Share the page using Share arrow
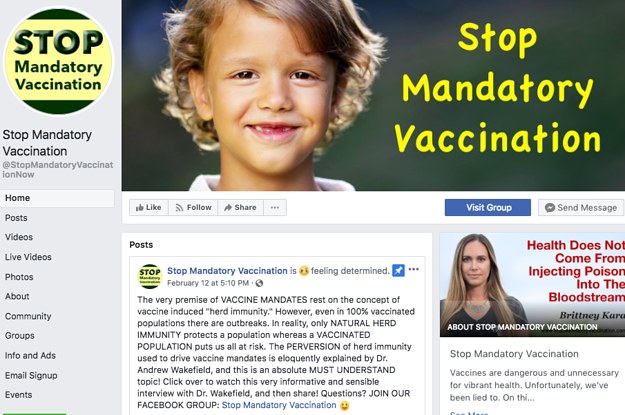The width and height of the screenshot is (625, 415). click(240, 208)
